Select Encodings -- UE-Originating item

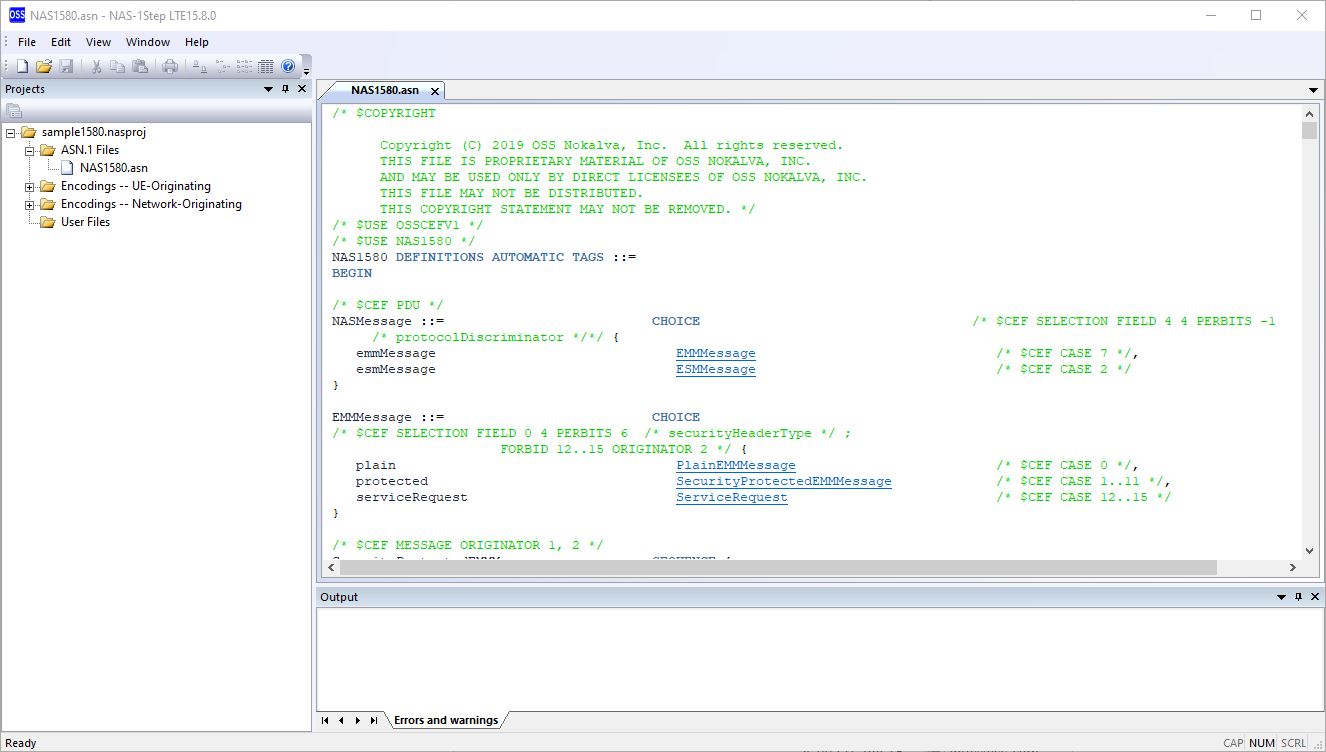pyautogui.click(x=136, y=186)
